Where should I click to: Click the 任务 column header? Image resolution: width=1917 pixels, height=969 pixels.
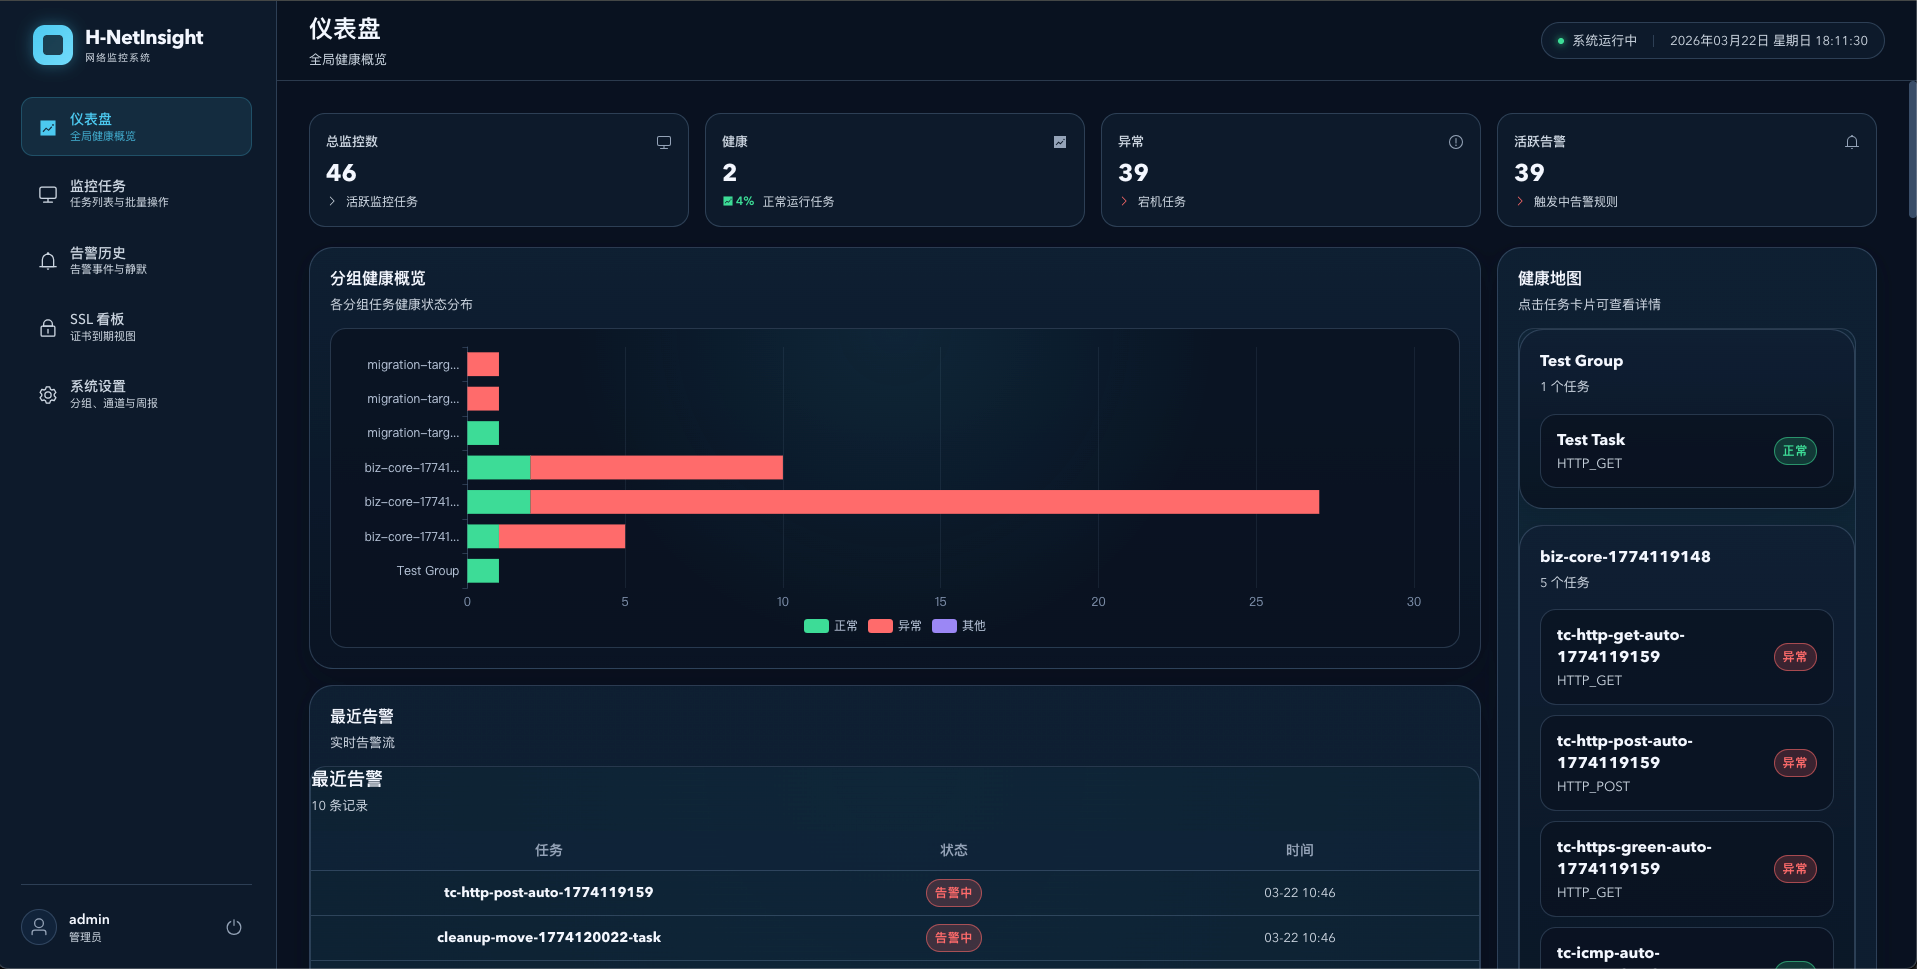[x=548, y=850]
